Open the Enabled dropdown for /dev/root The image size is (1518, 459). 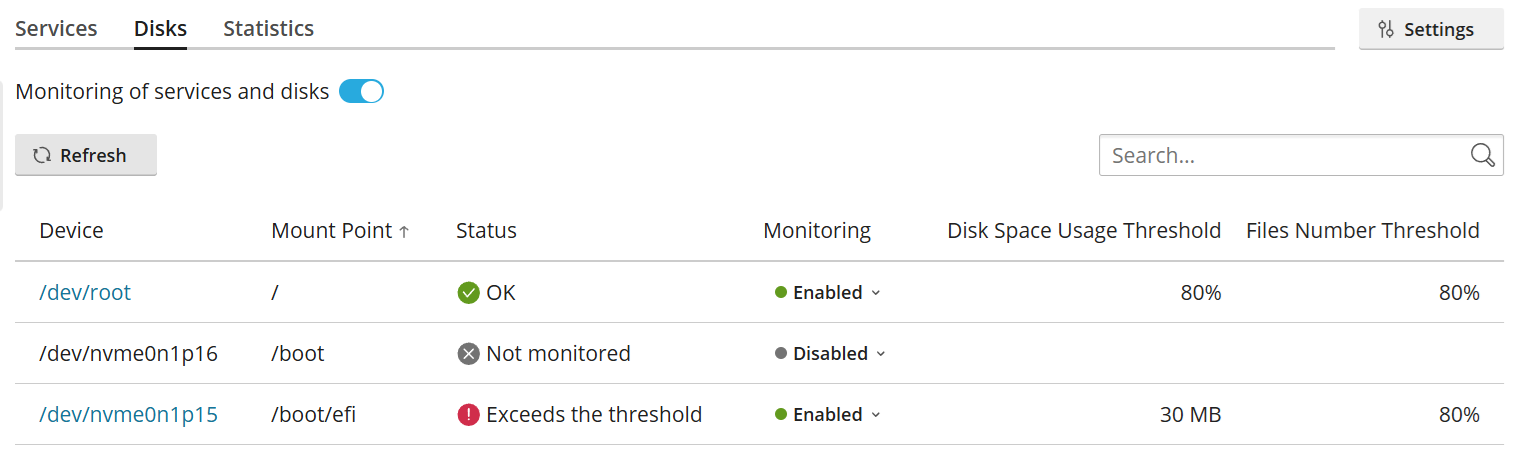click(x=828, y=293)
